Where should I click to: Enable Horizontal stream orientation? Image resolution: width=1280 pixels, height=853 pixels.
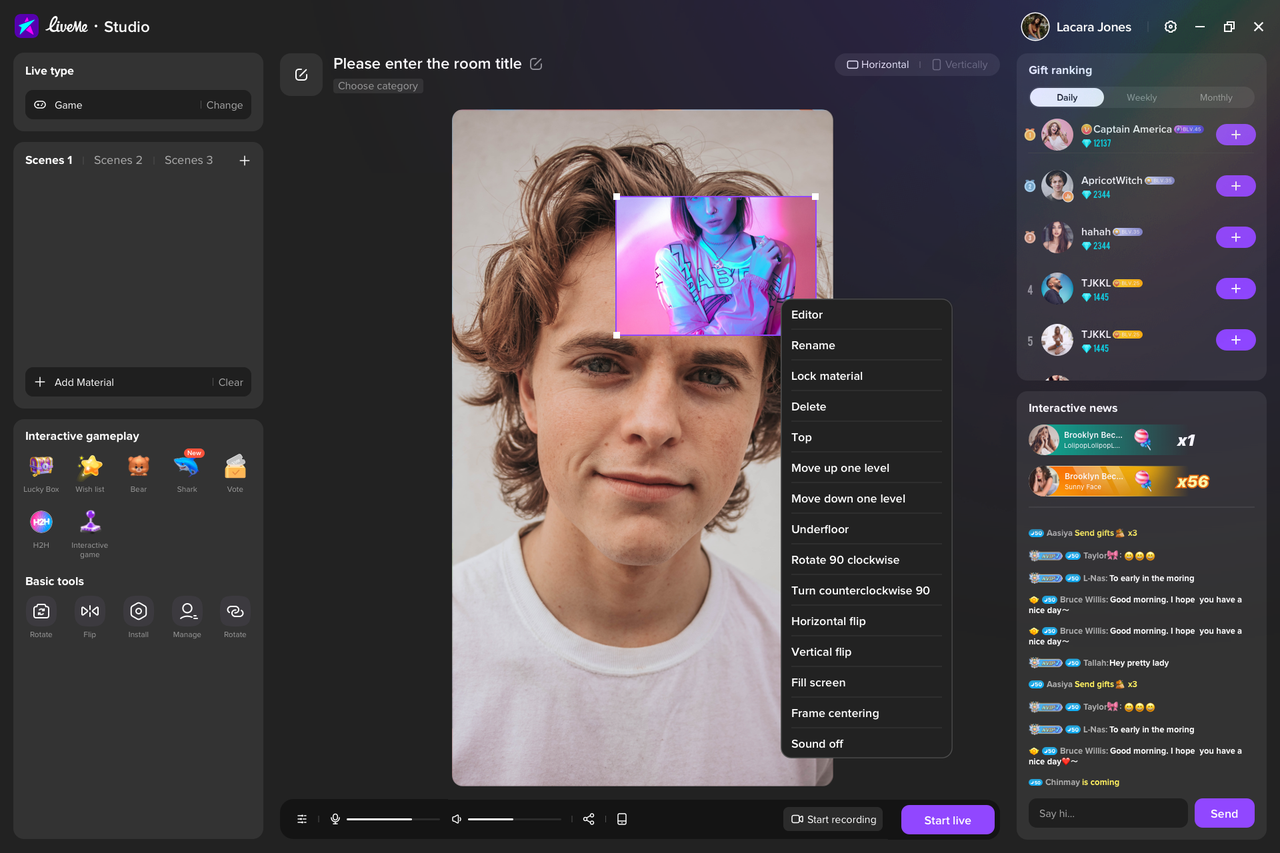pos(877,64)
